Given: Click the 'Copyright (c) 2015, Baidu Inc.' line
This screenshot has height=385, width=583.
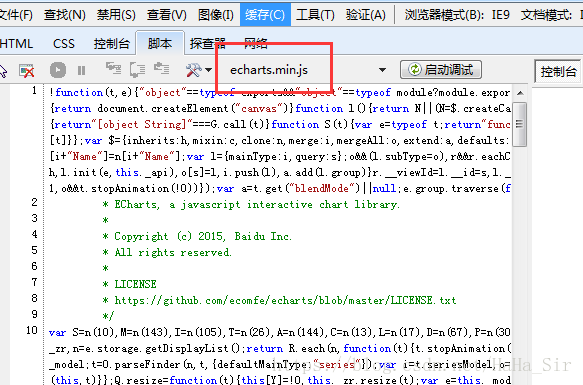Looking at the screenshot, I should pos(203,236).
